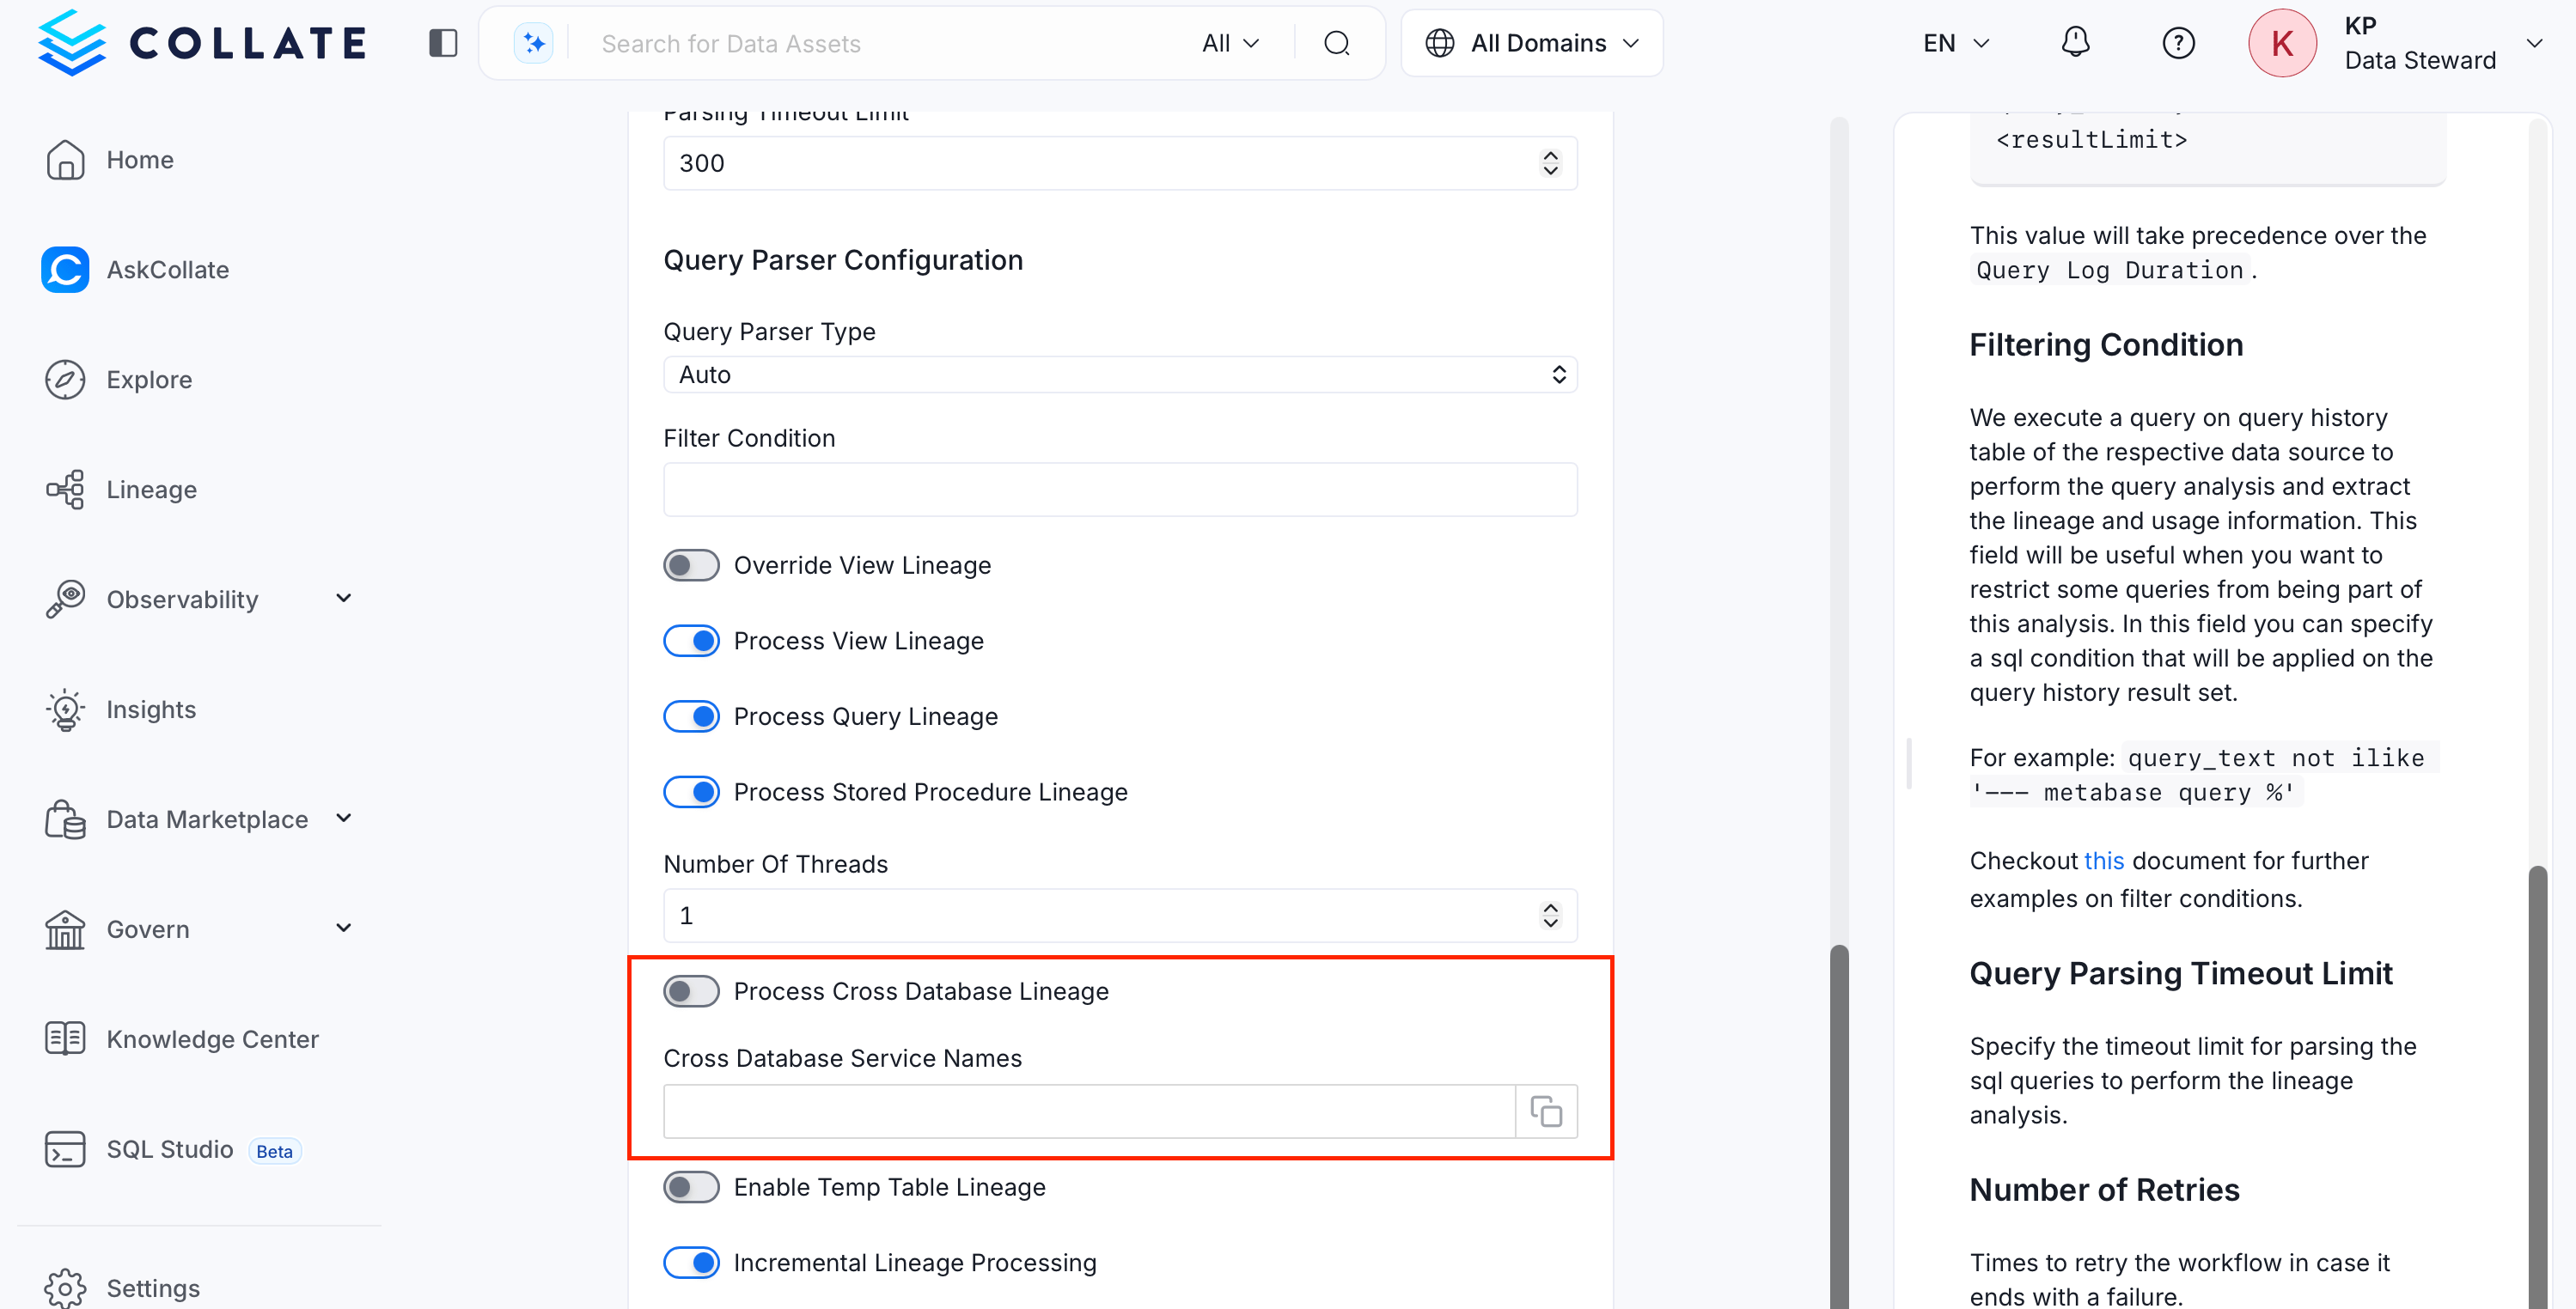Expand the Observability submenu chevron

pos(344,598)
